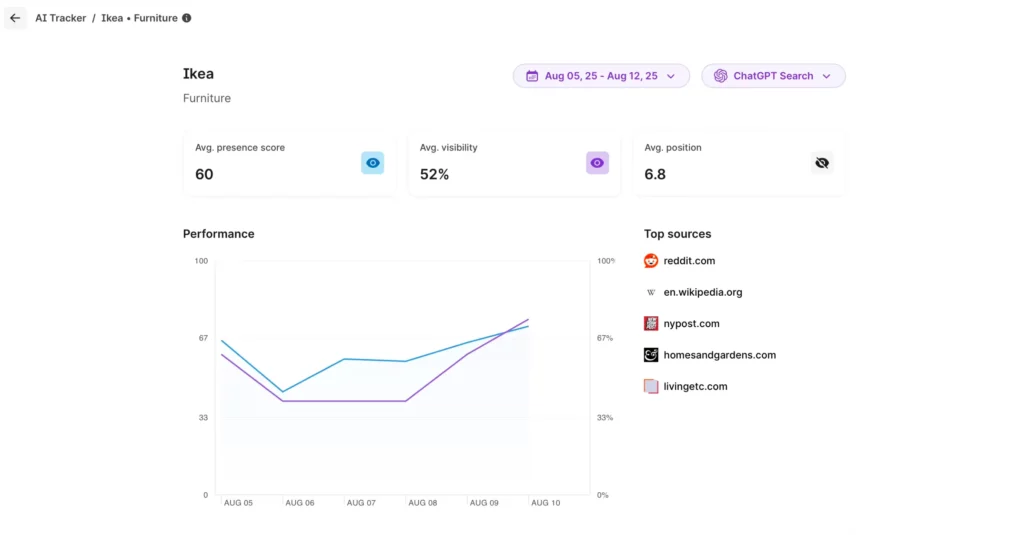Click the homesandgardens.com favicon
The image size is (1024, 535).
(x=651, y=355)
